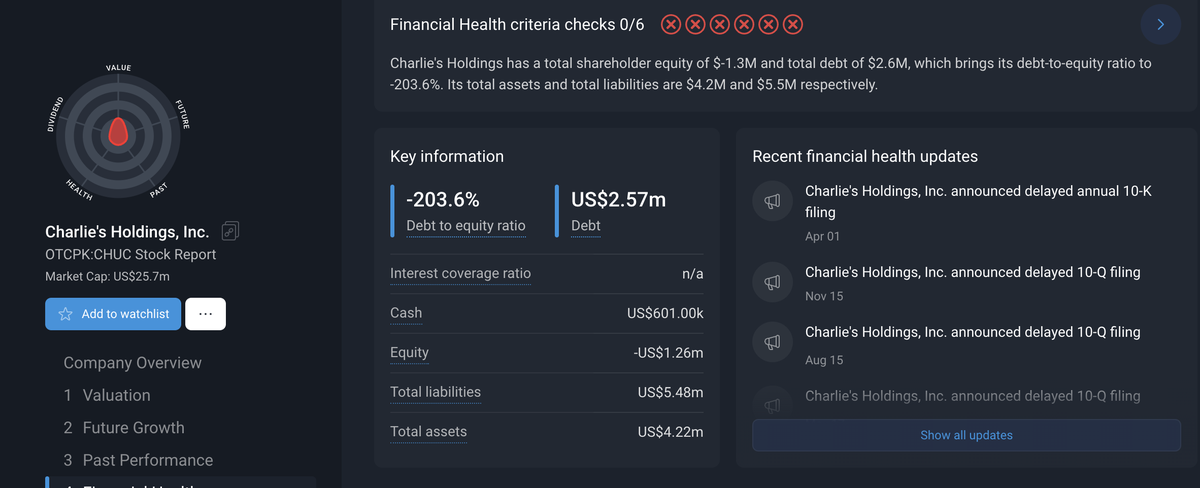Click the US$4.22m total assets value
Screen dimensions: 1200x488
tap(670, 432)
